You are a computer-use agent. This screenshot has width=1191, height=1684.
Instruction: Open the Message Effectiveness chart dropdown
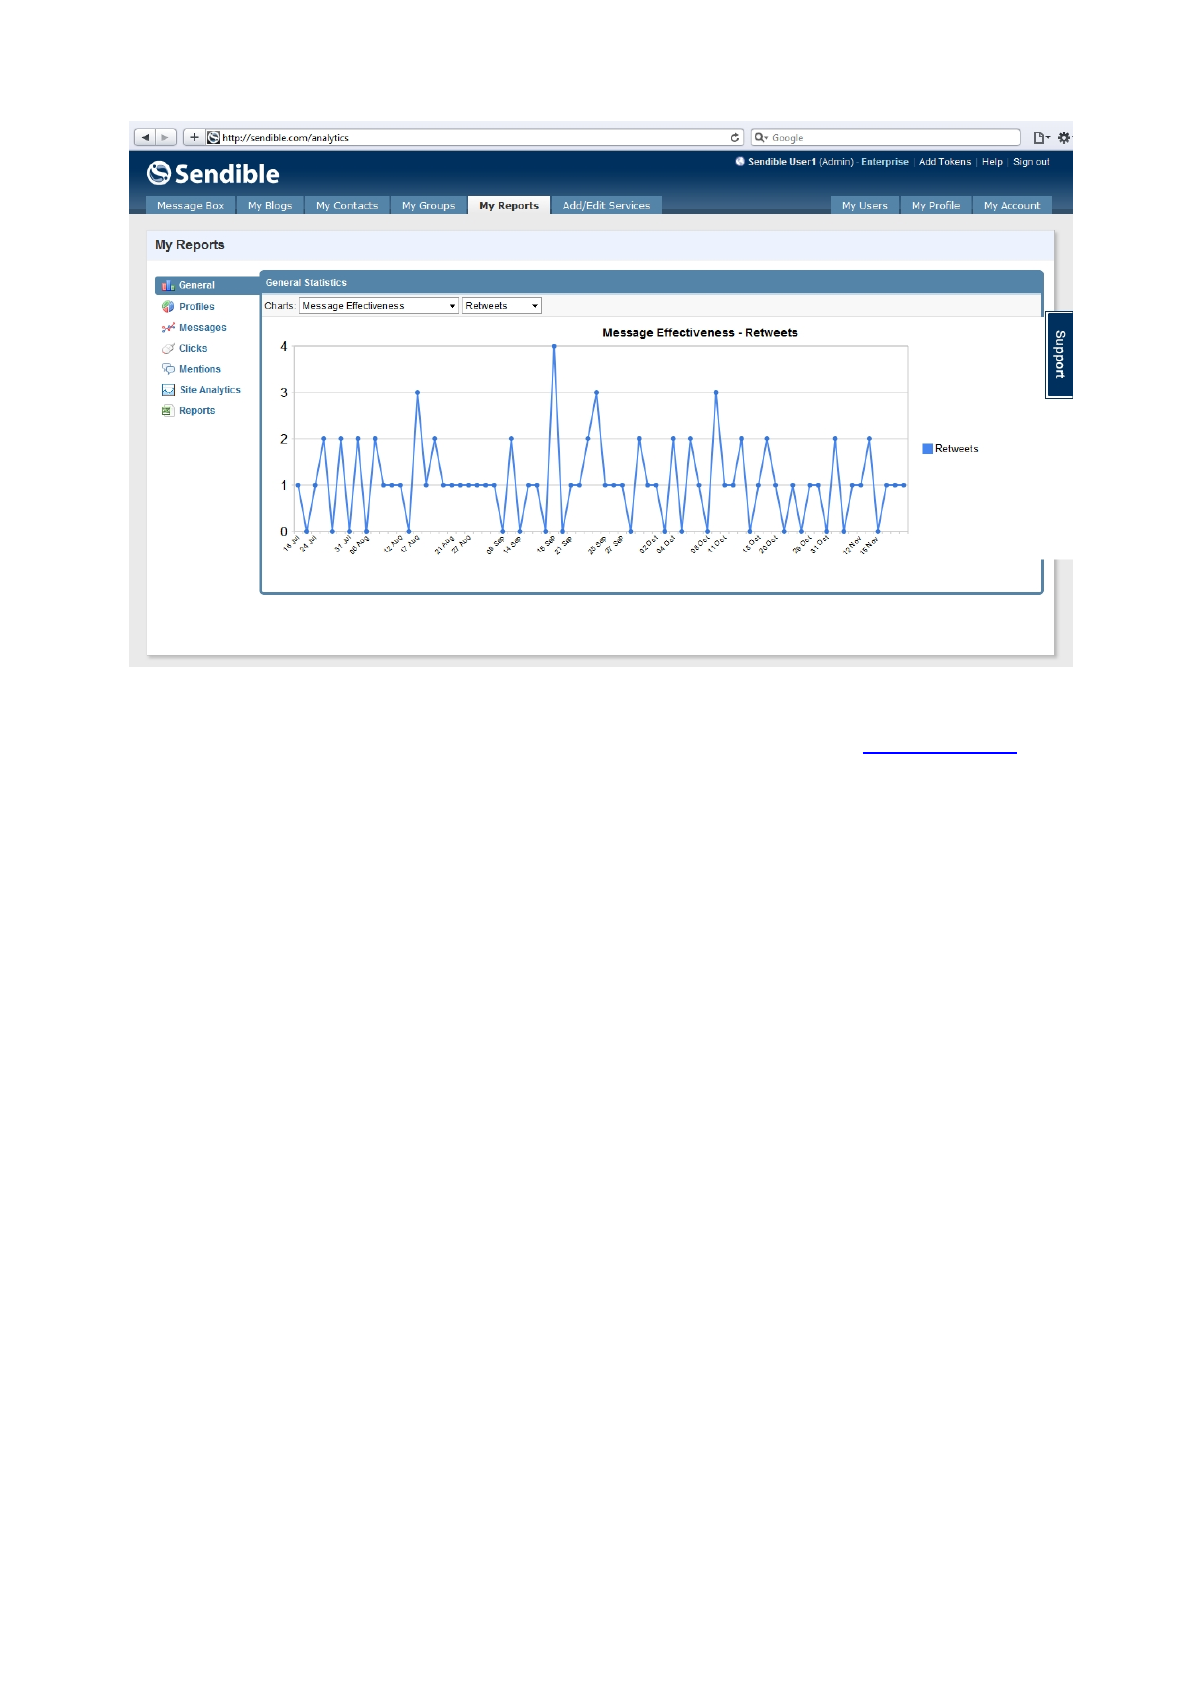(379, 306)
